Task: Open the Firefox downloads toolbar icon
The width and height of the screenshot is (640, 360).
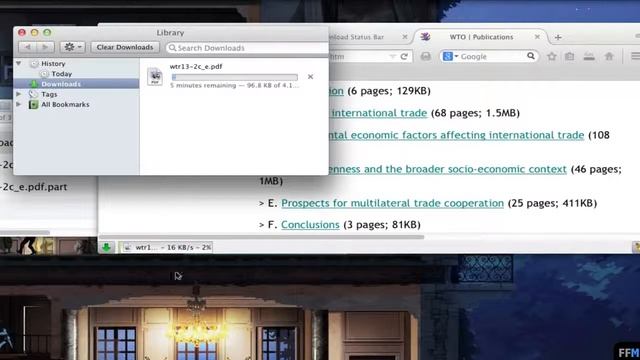Action: (x=589, y=56)
